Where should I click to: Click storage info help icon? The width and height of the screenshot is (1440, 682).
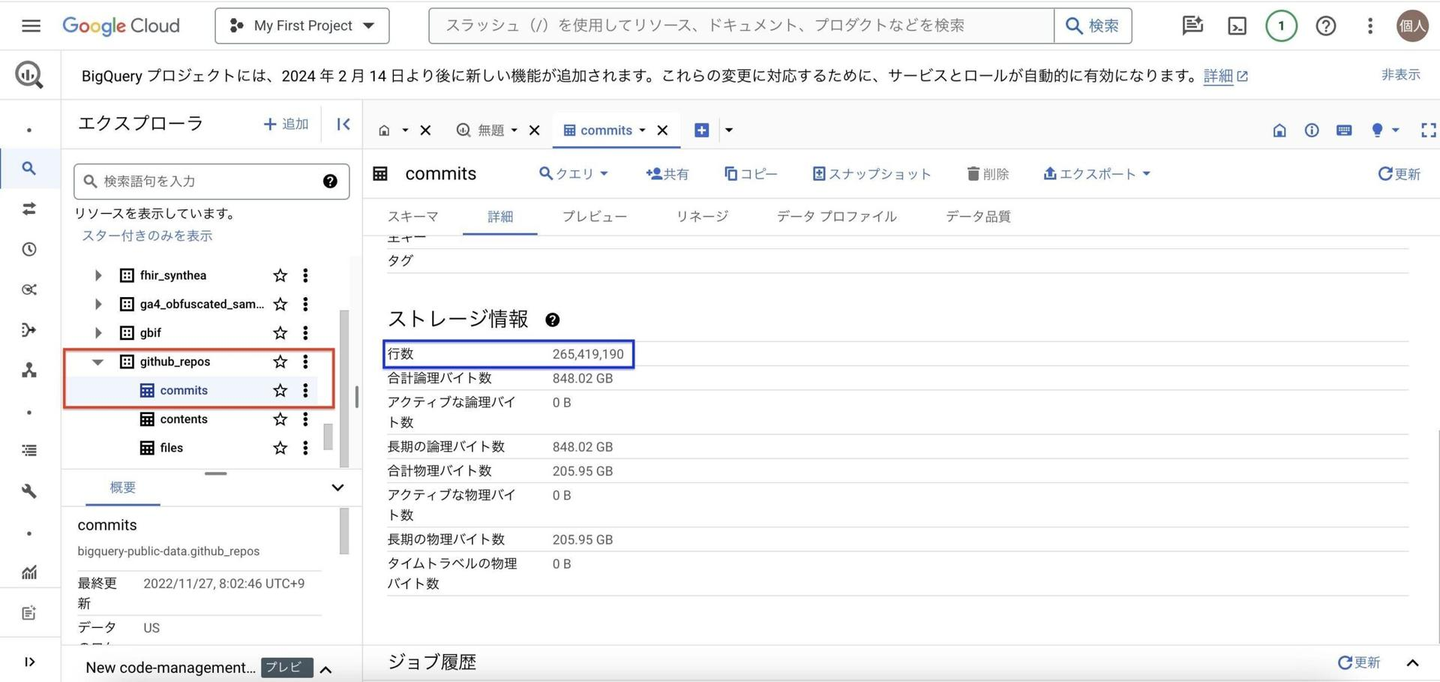[552, 320]
